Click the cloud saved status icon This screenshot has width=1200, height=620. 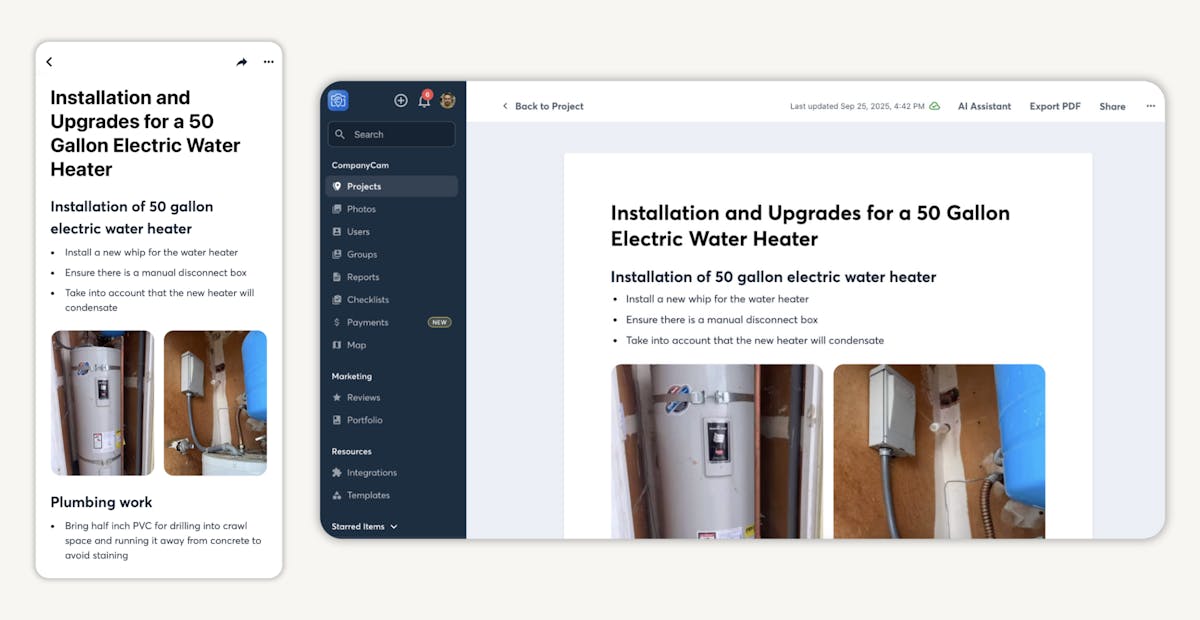pos(934,106)
